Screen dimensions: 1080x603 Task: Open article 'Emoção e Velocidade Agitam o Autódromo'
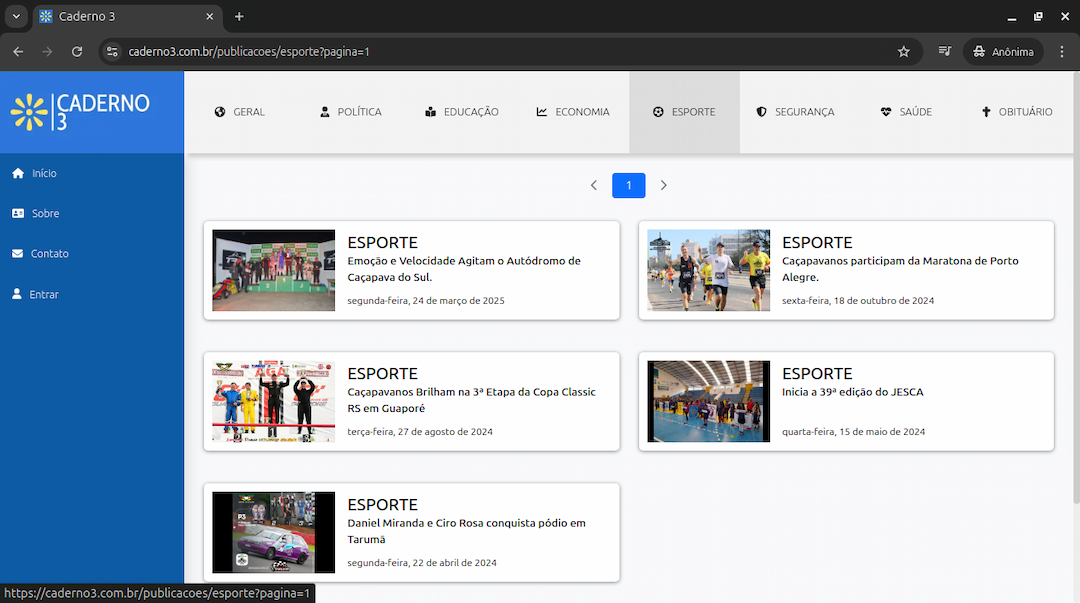(464, 269)
